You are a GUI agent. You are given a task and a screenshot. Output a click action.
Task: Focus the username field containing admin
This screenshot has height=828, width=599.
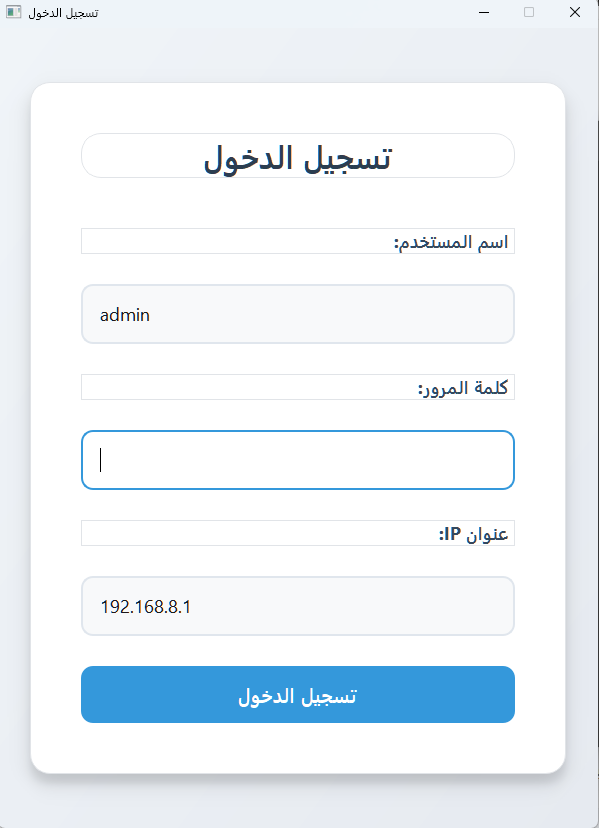coord(297,314)
